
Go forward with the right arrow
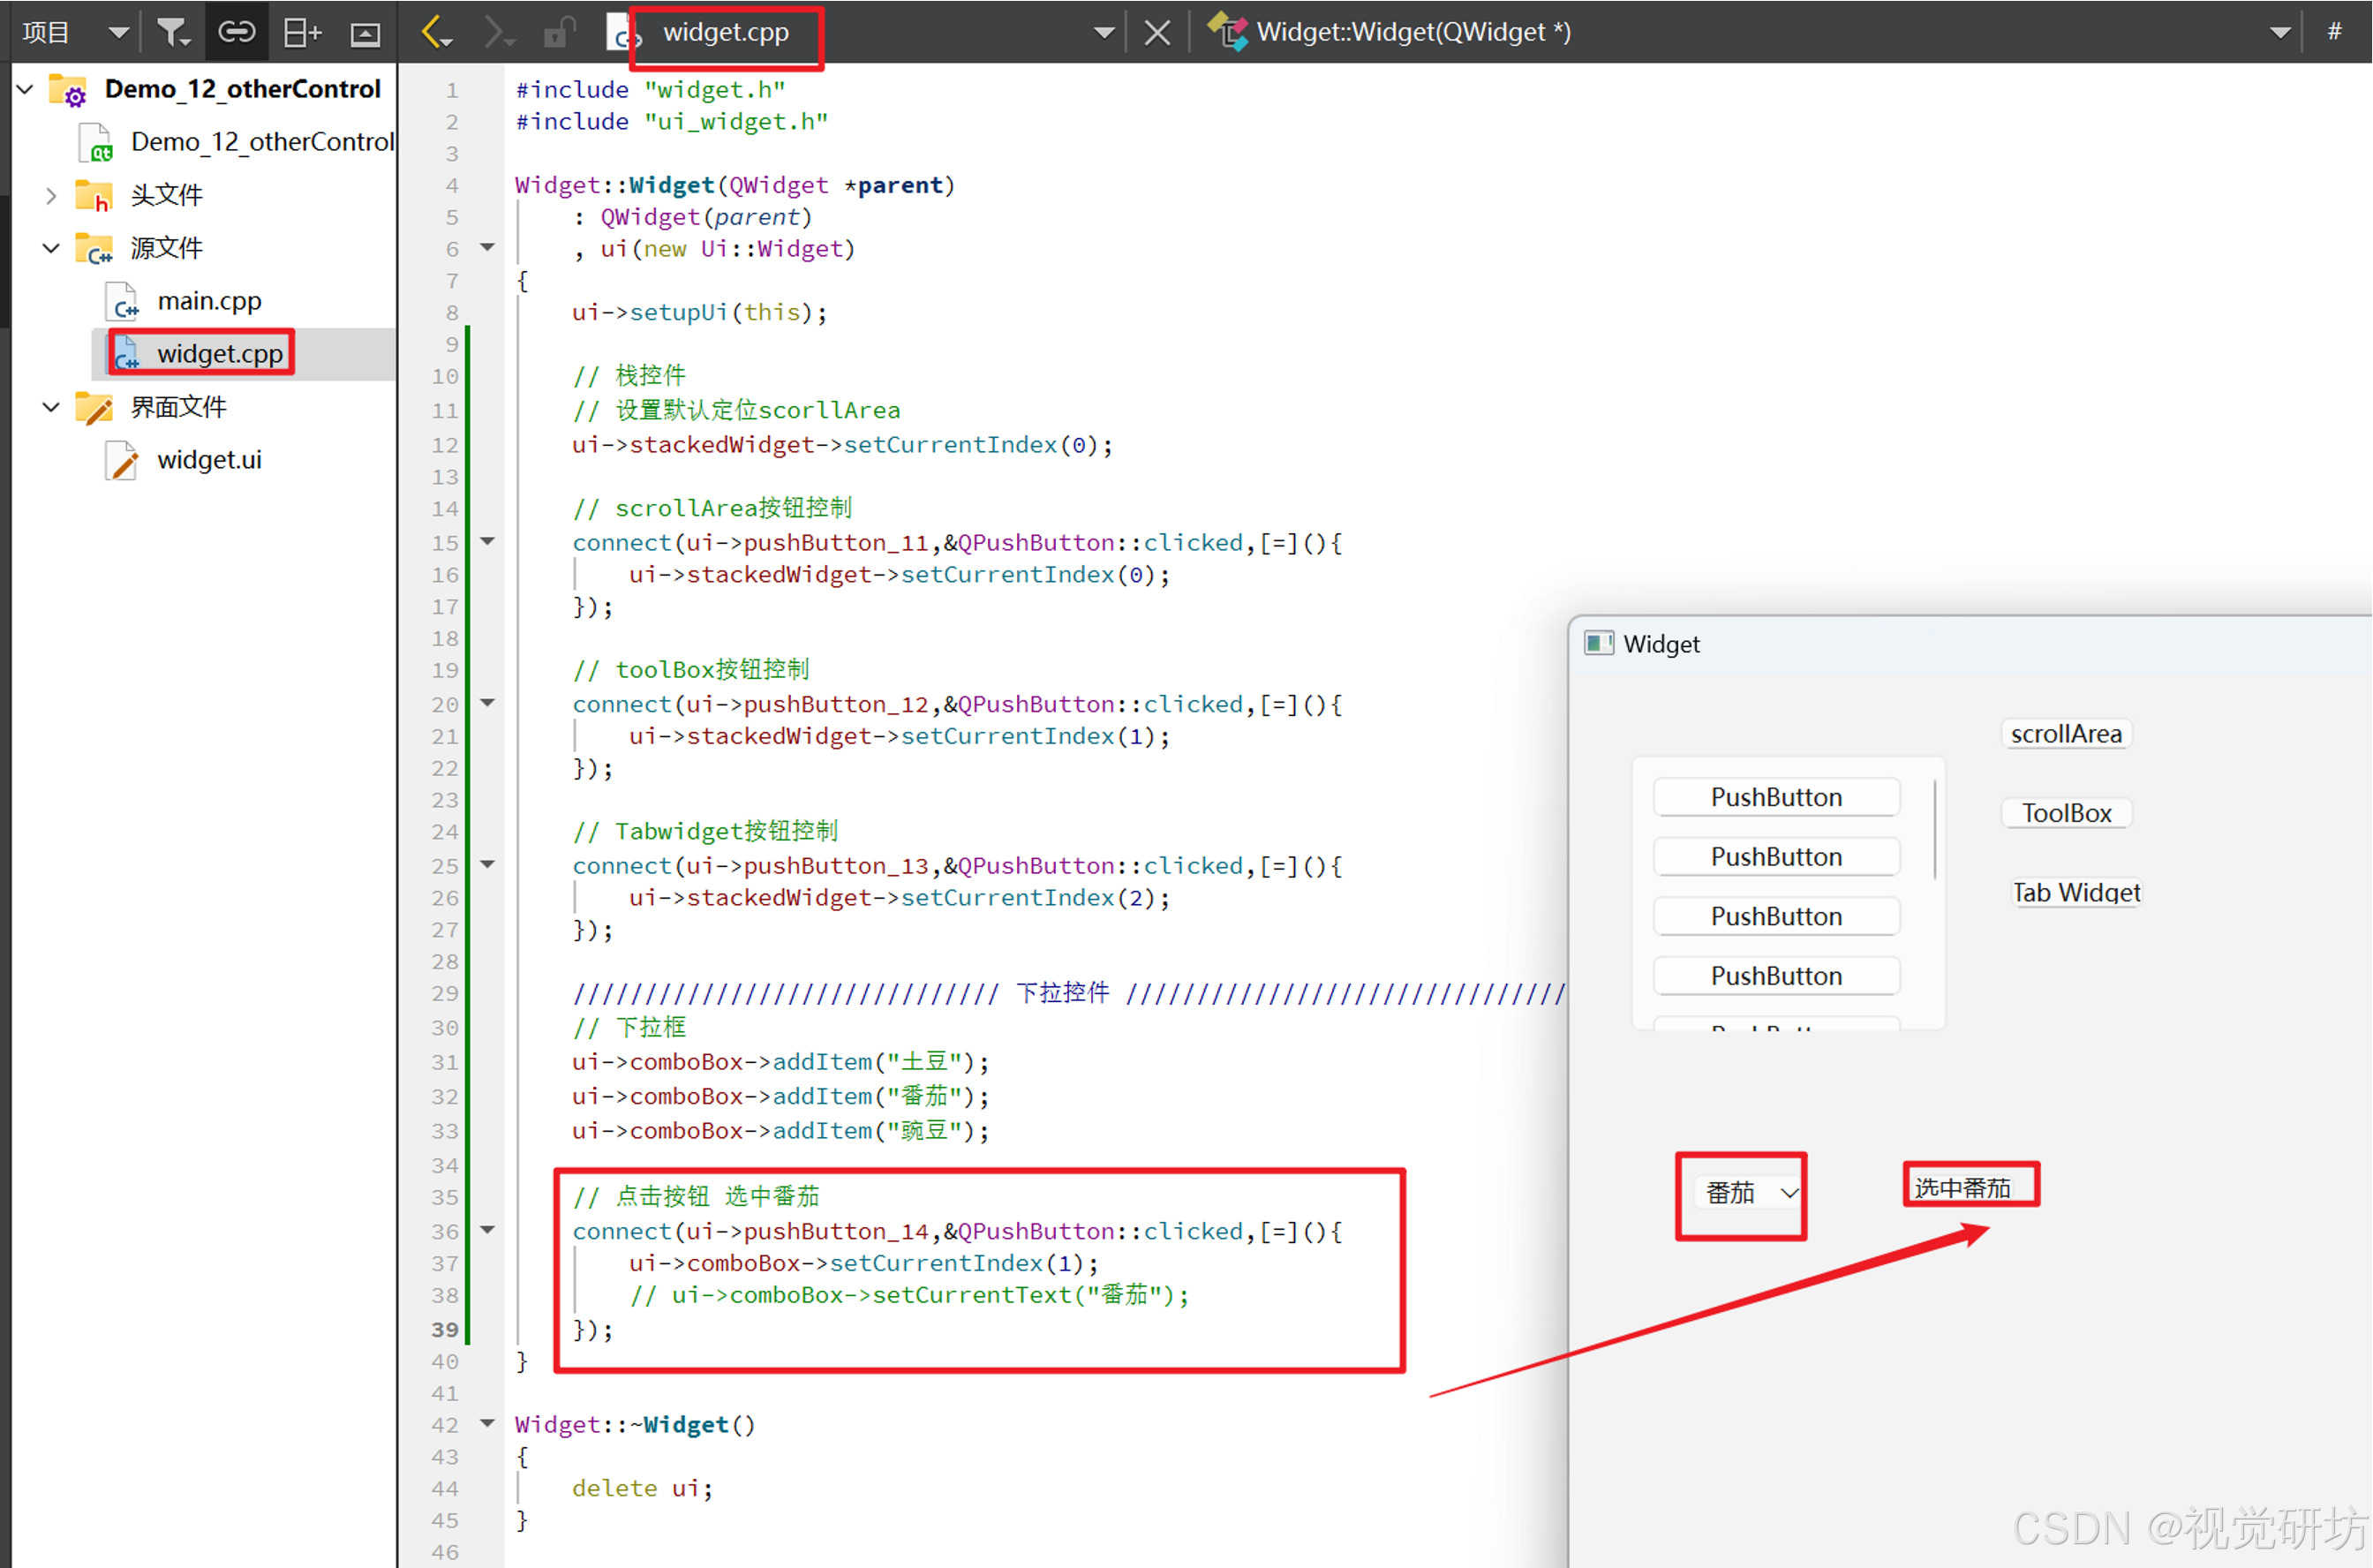point(498,33)
